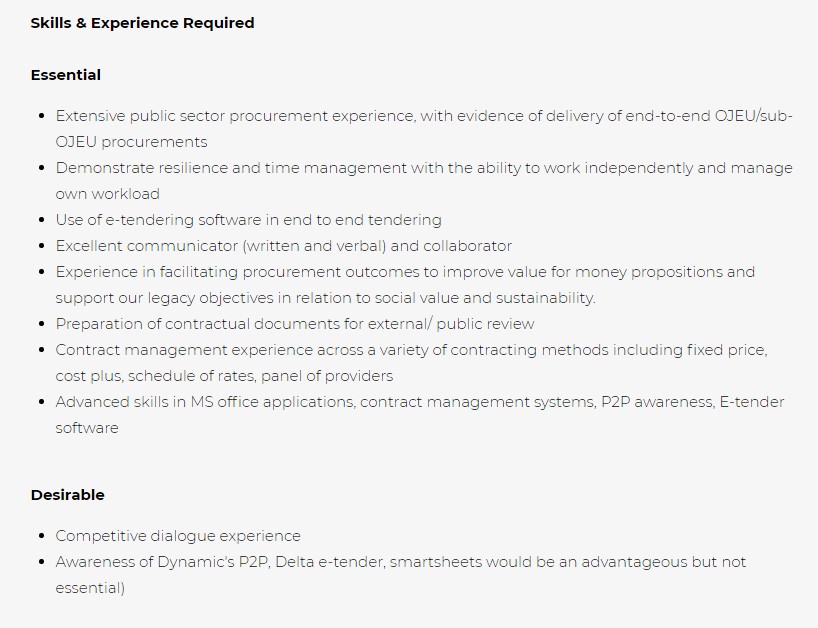Select the Demonstrate resilience and time management line
The width and height of the screenshot is (818, 628).
pos(424,168)
